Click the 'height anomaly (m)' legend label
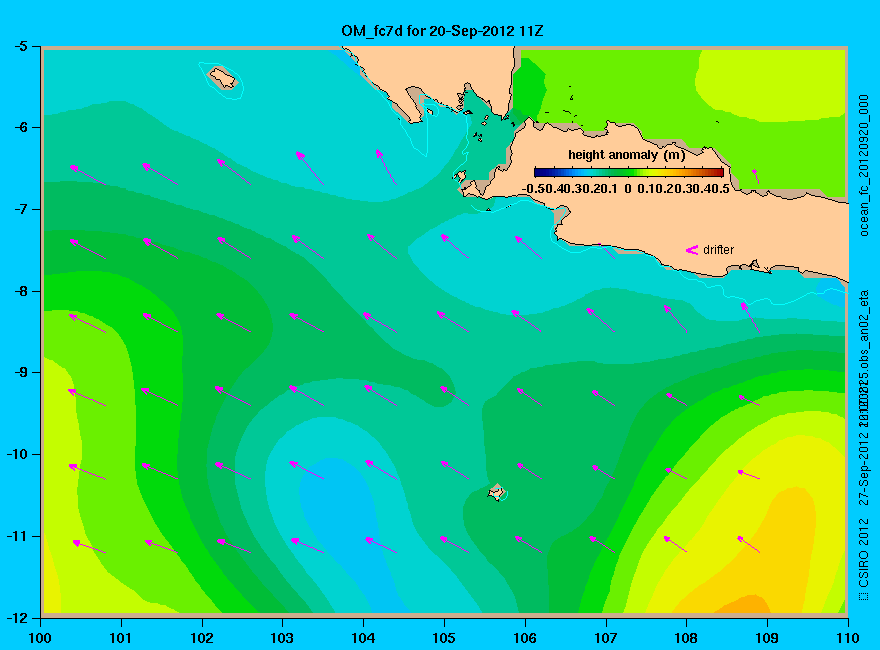Screen dimensions: 880x650 tap(626, 155)
